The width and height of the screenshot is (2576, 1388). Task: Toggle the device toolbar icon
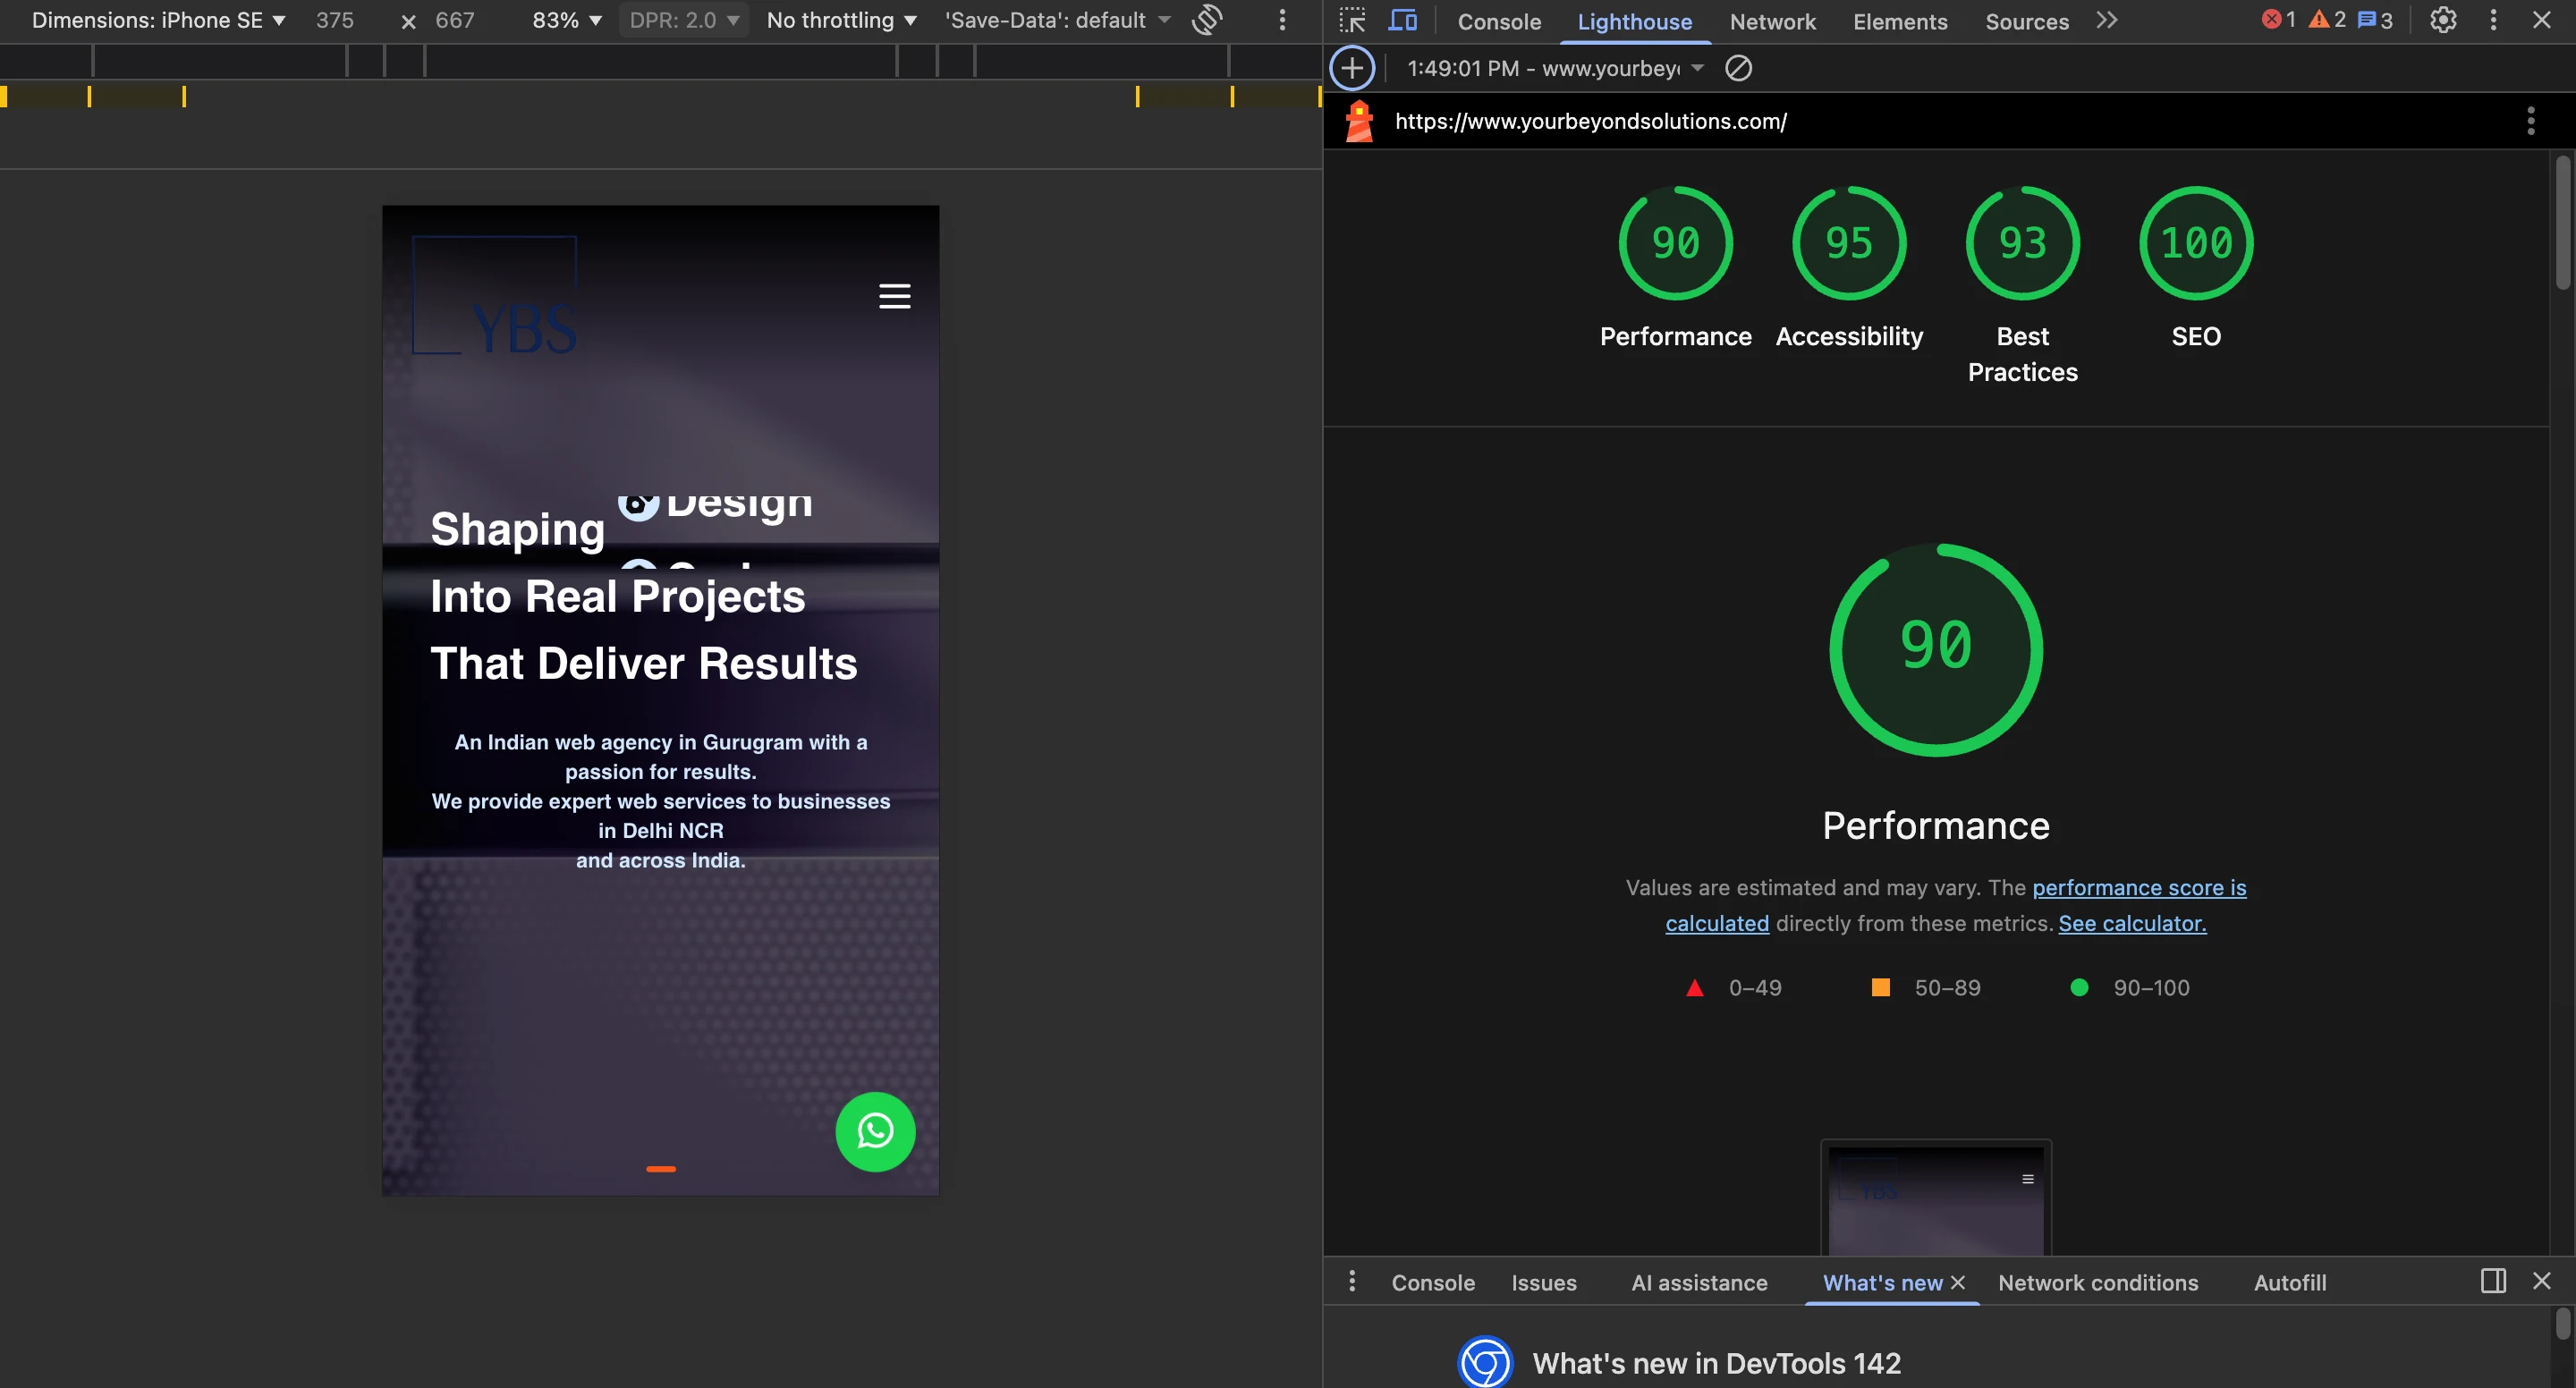point(1403,21)
